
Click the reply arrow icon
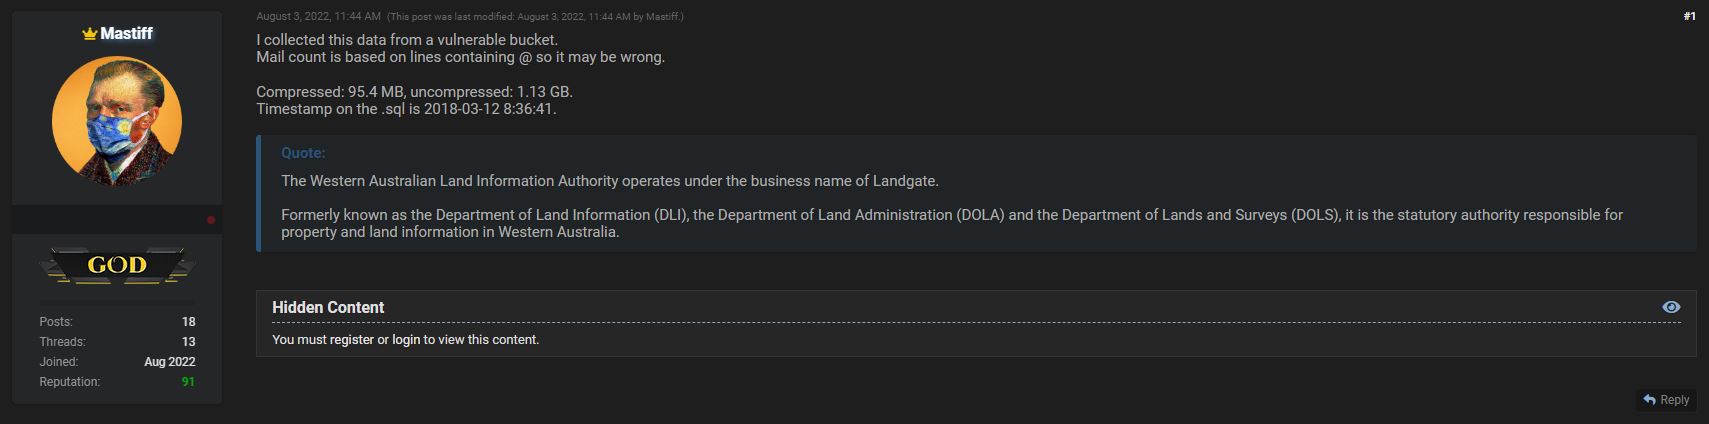pos(1650,399)
